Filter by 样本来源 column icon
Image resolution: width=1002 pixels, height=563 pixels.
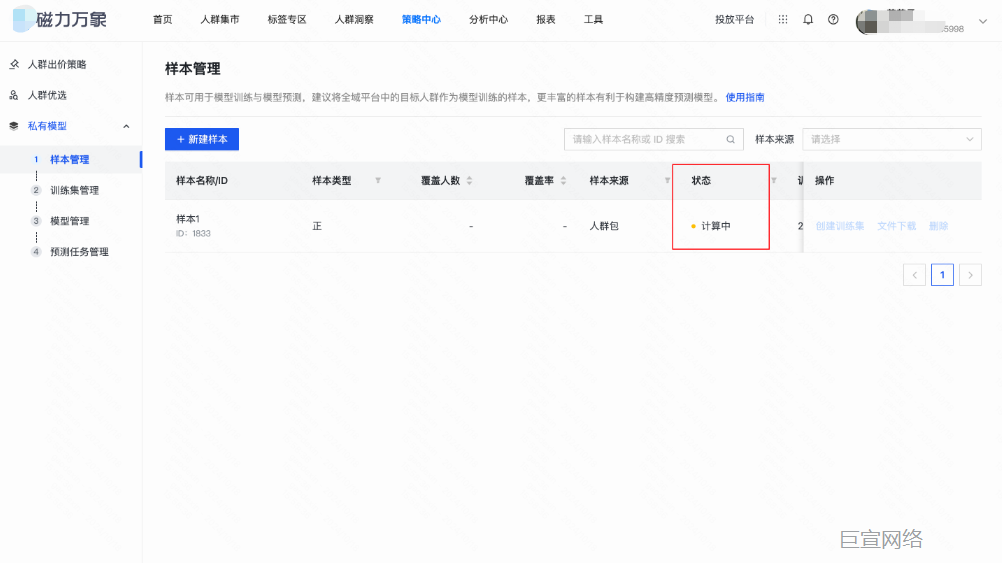pos(667,180)
